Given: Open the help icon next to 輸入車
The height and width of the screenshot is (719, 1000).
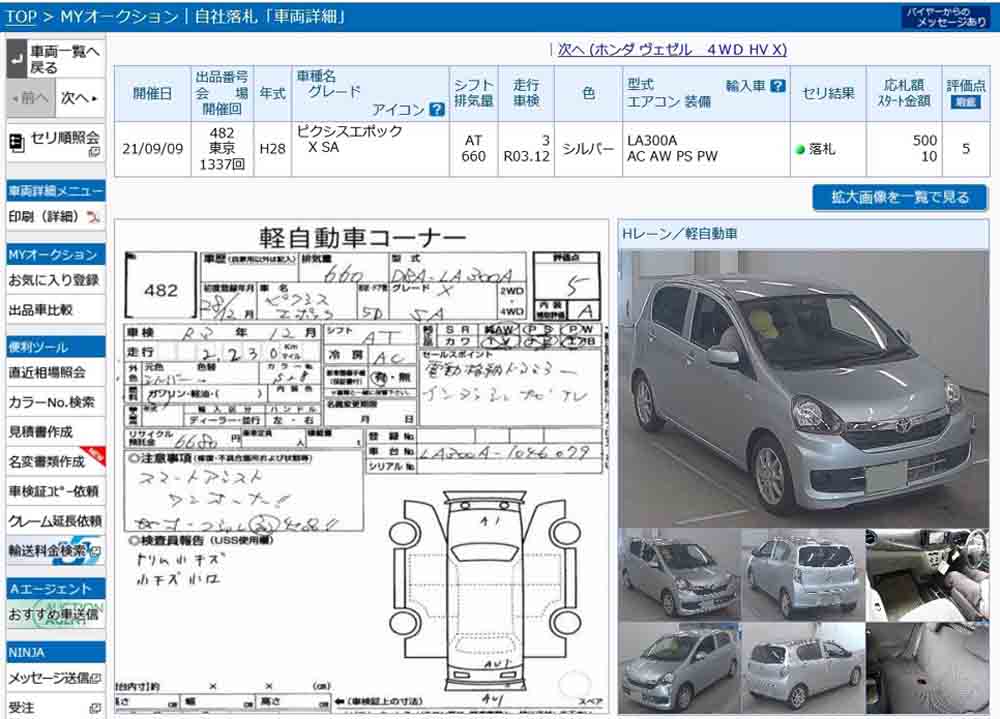Looking at the screenshot, I should point(777,85).
